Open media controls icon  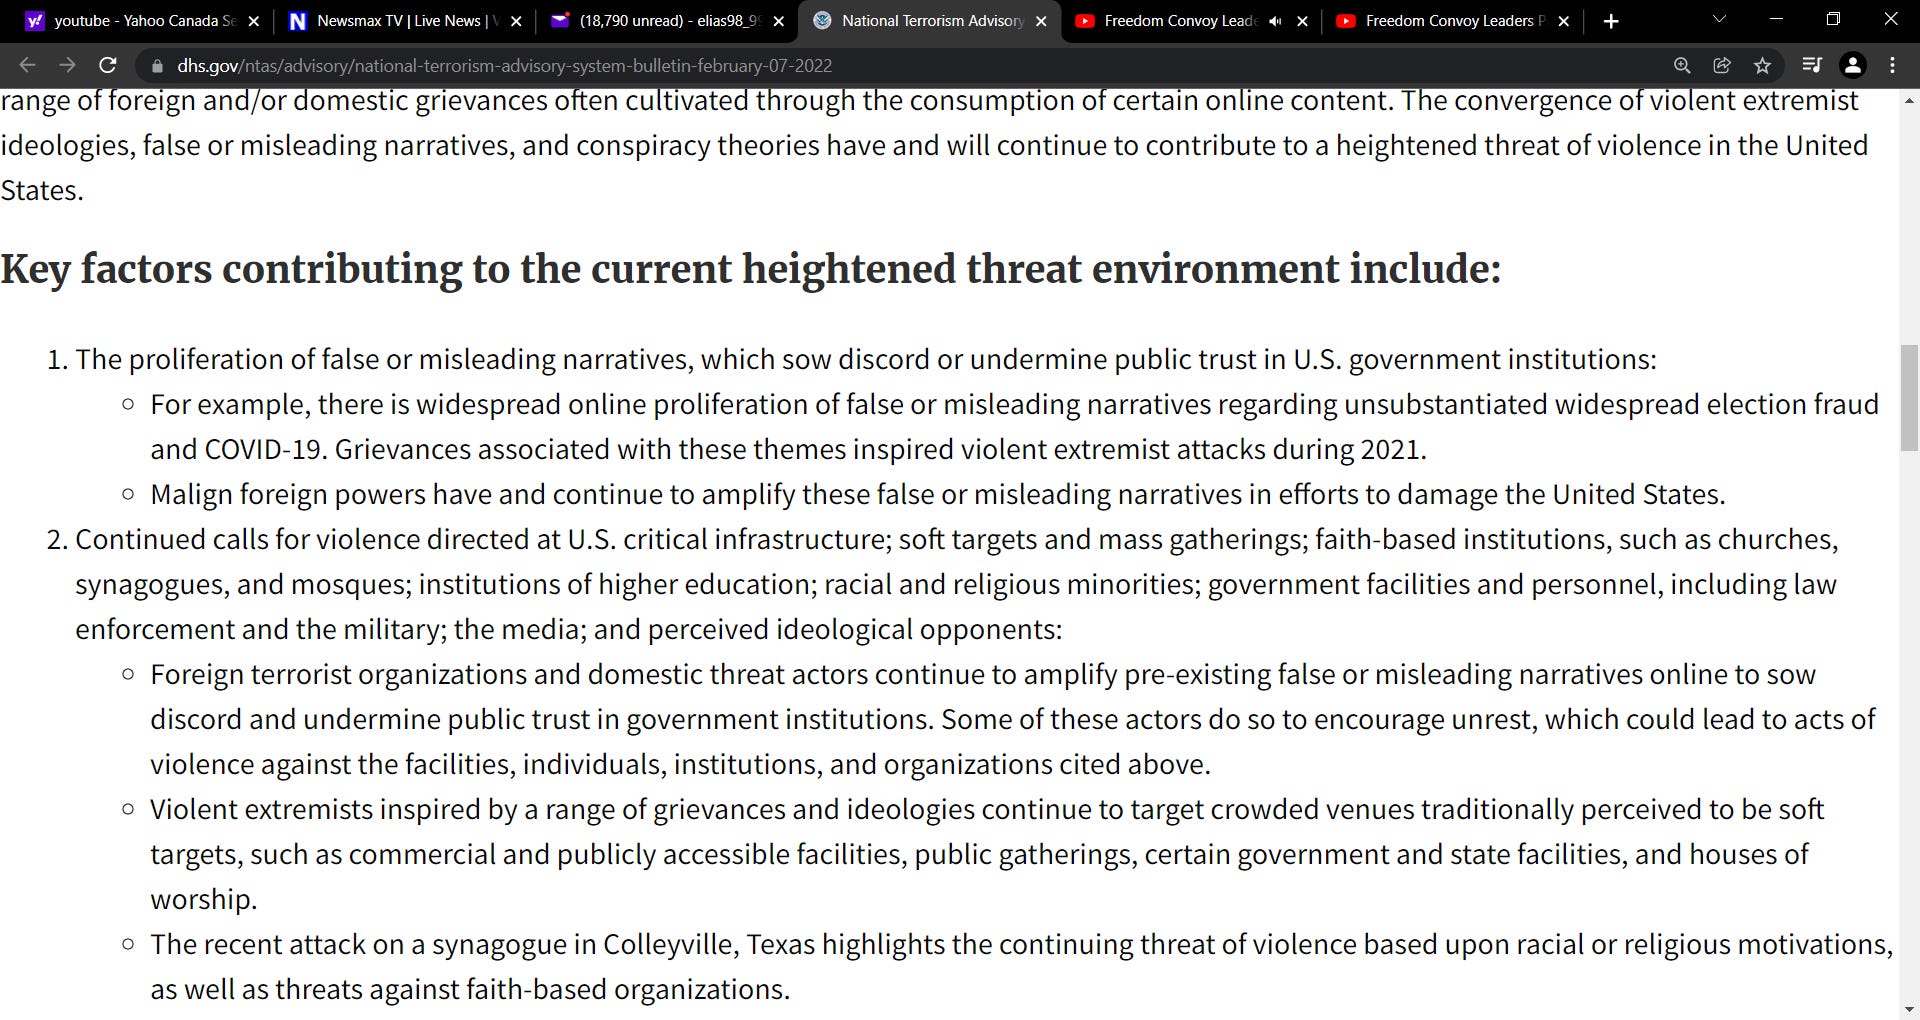tap(1811, 65)
